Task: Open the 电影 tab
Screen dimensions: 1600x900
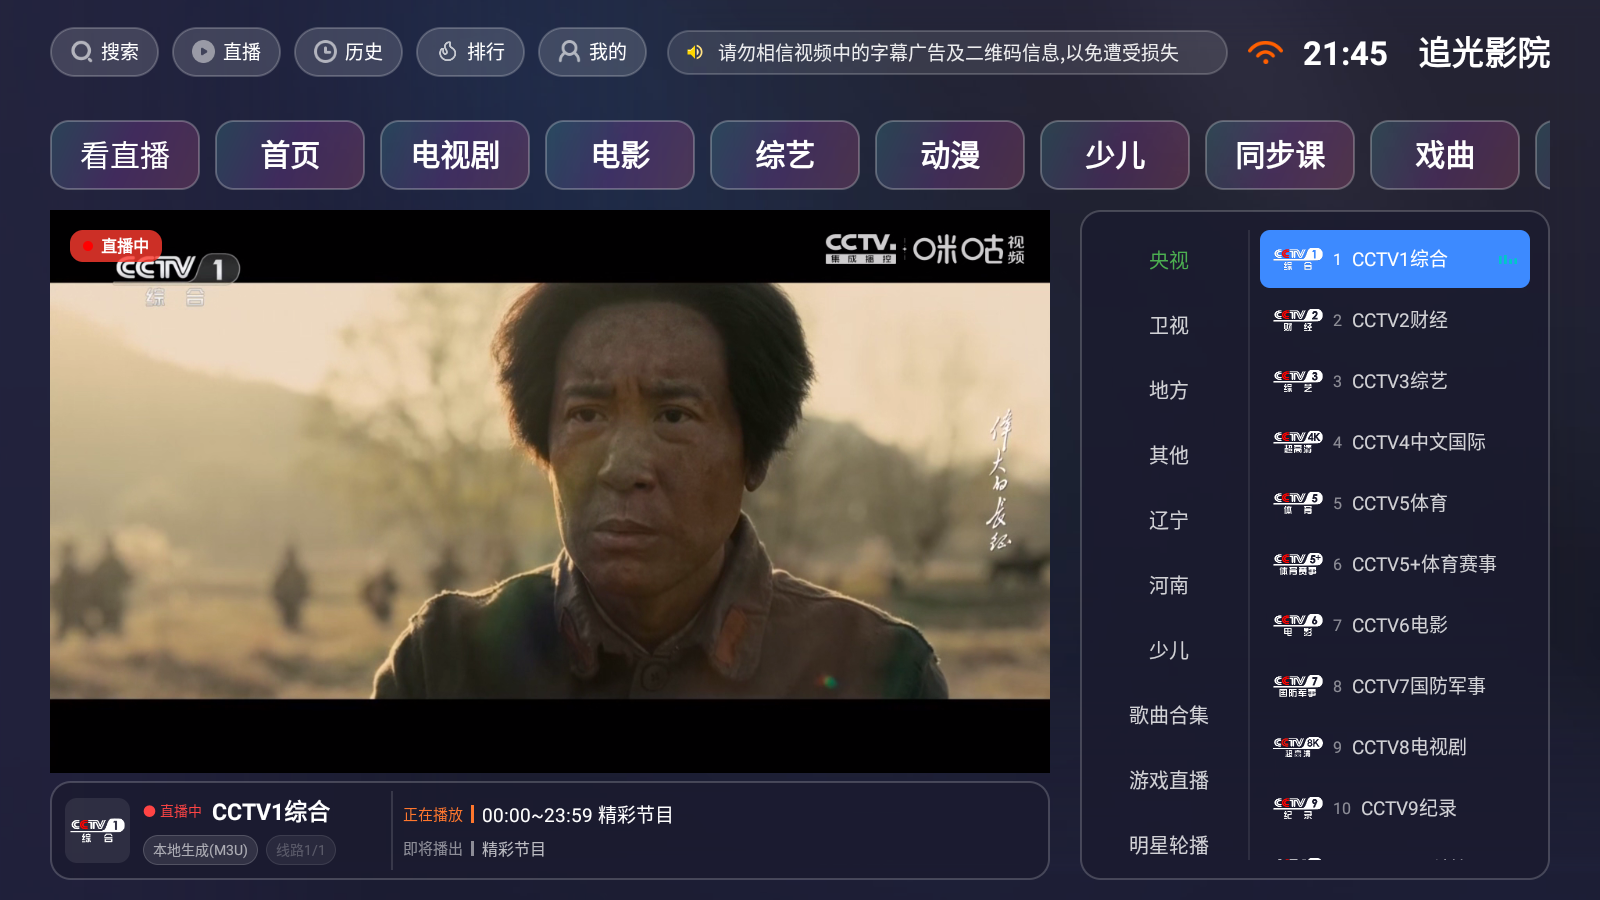Action: click(x=620, y=155)
